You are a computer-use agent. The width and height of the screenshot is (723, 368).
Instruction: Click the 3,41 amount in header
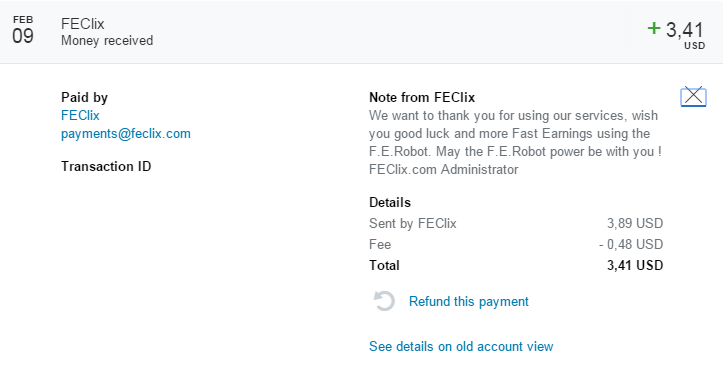point(685,30)
